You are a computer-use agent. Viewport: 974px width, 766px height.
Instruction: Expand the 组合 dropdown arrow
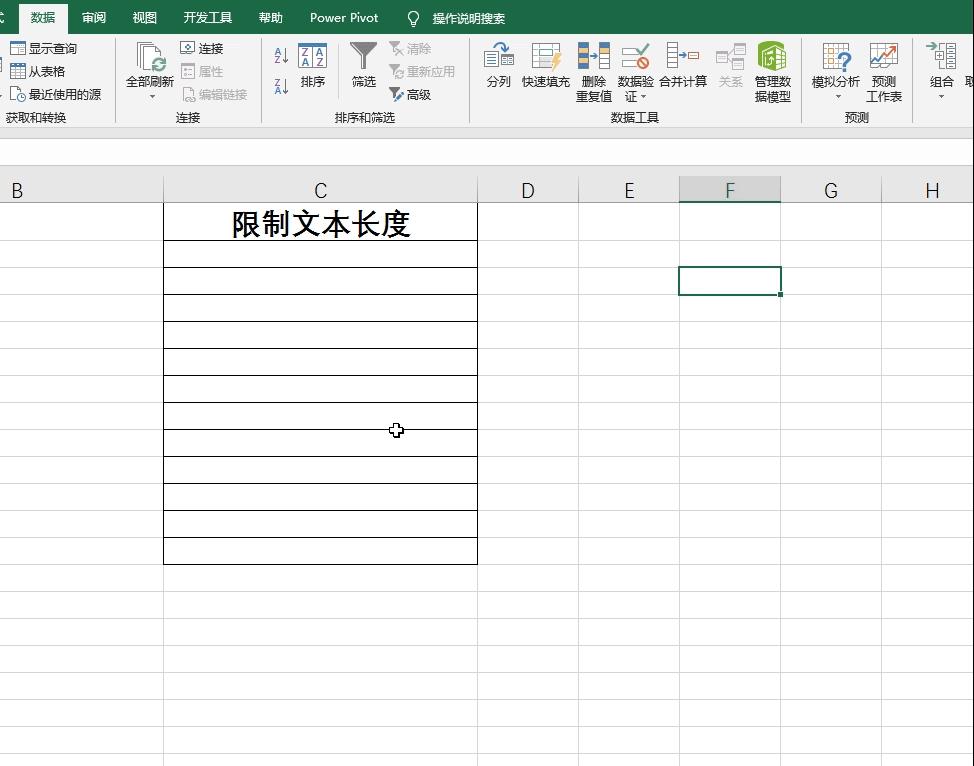point(941,96)
